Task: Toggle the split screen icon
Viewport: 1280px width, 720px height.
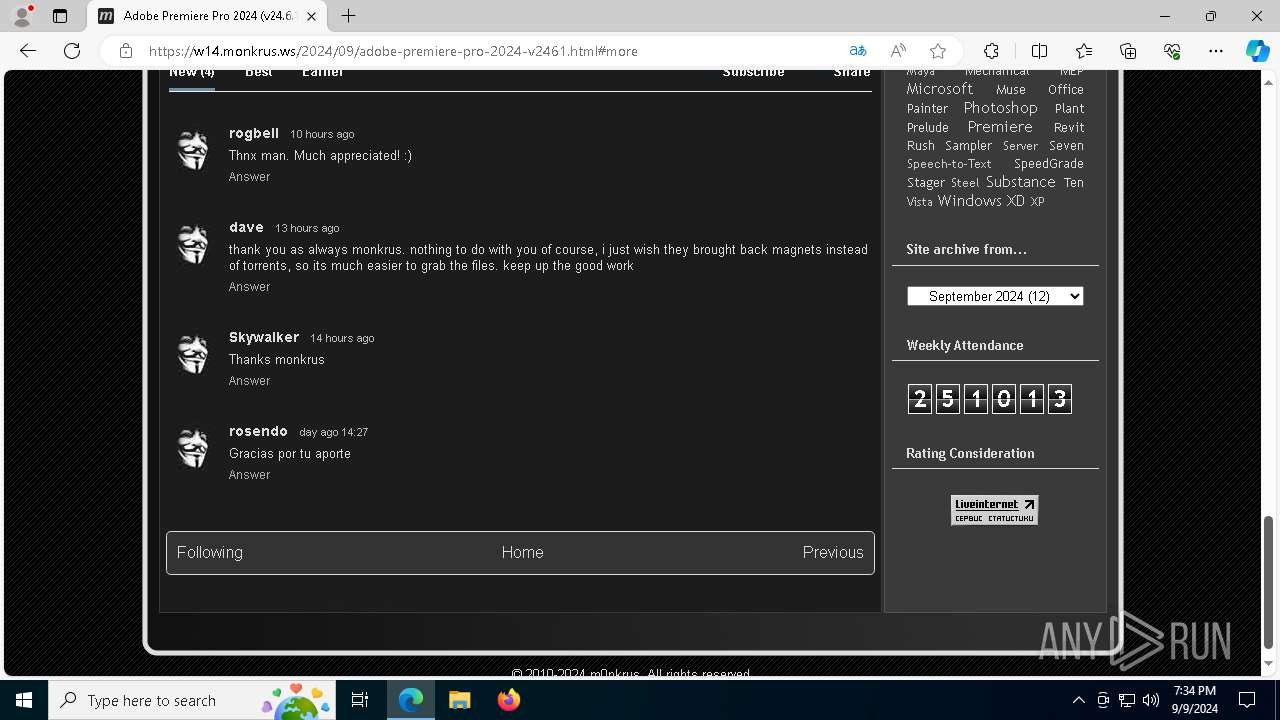Action: click(1039, 51)
